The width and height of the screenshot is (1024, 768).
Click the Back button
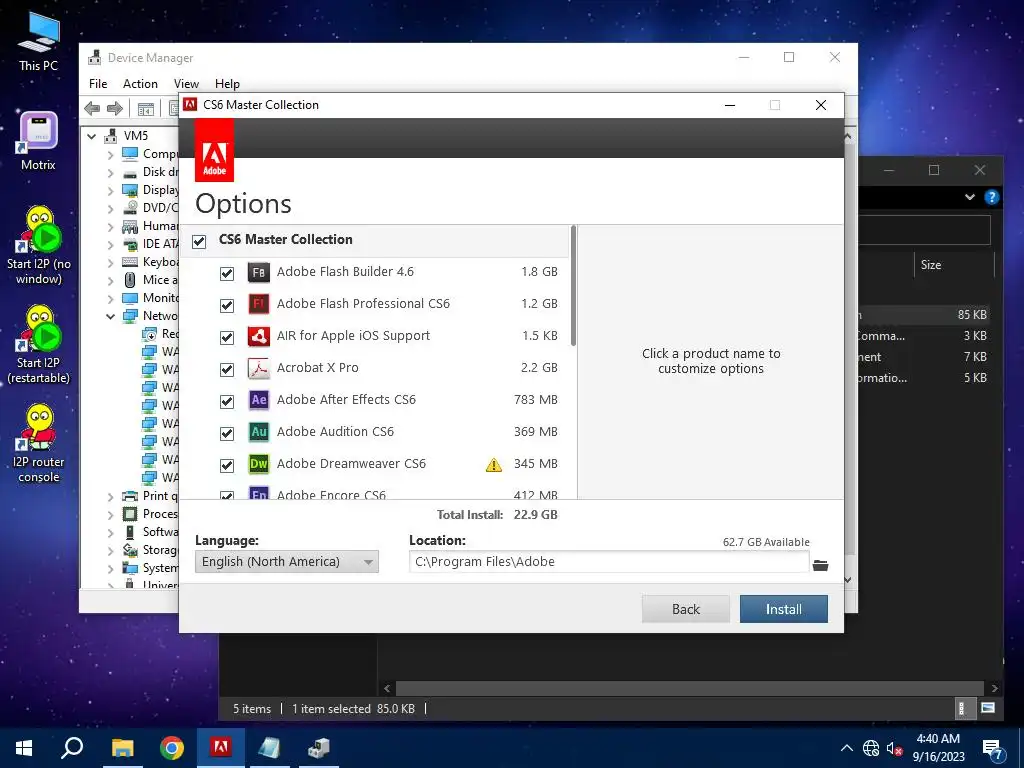tap(686, 609)
